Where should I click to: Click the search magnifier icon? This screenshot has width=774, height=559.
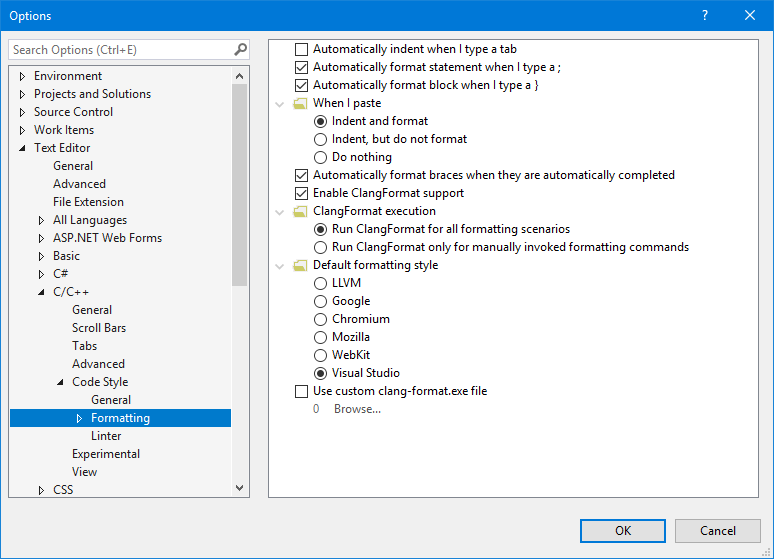tap(240, 49)
